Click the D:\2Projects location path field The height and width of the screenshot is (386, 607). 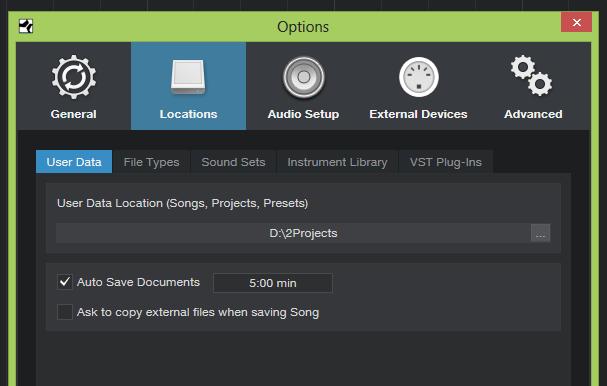click(293, 233)
